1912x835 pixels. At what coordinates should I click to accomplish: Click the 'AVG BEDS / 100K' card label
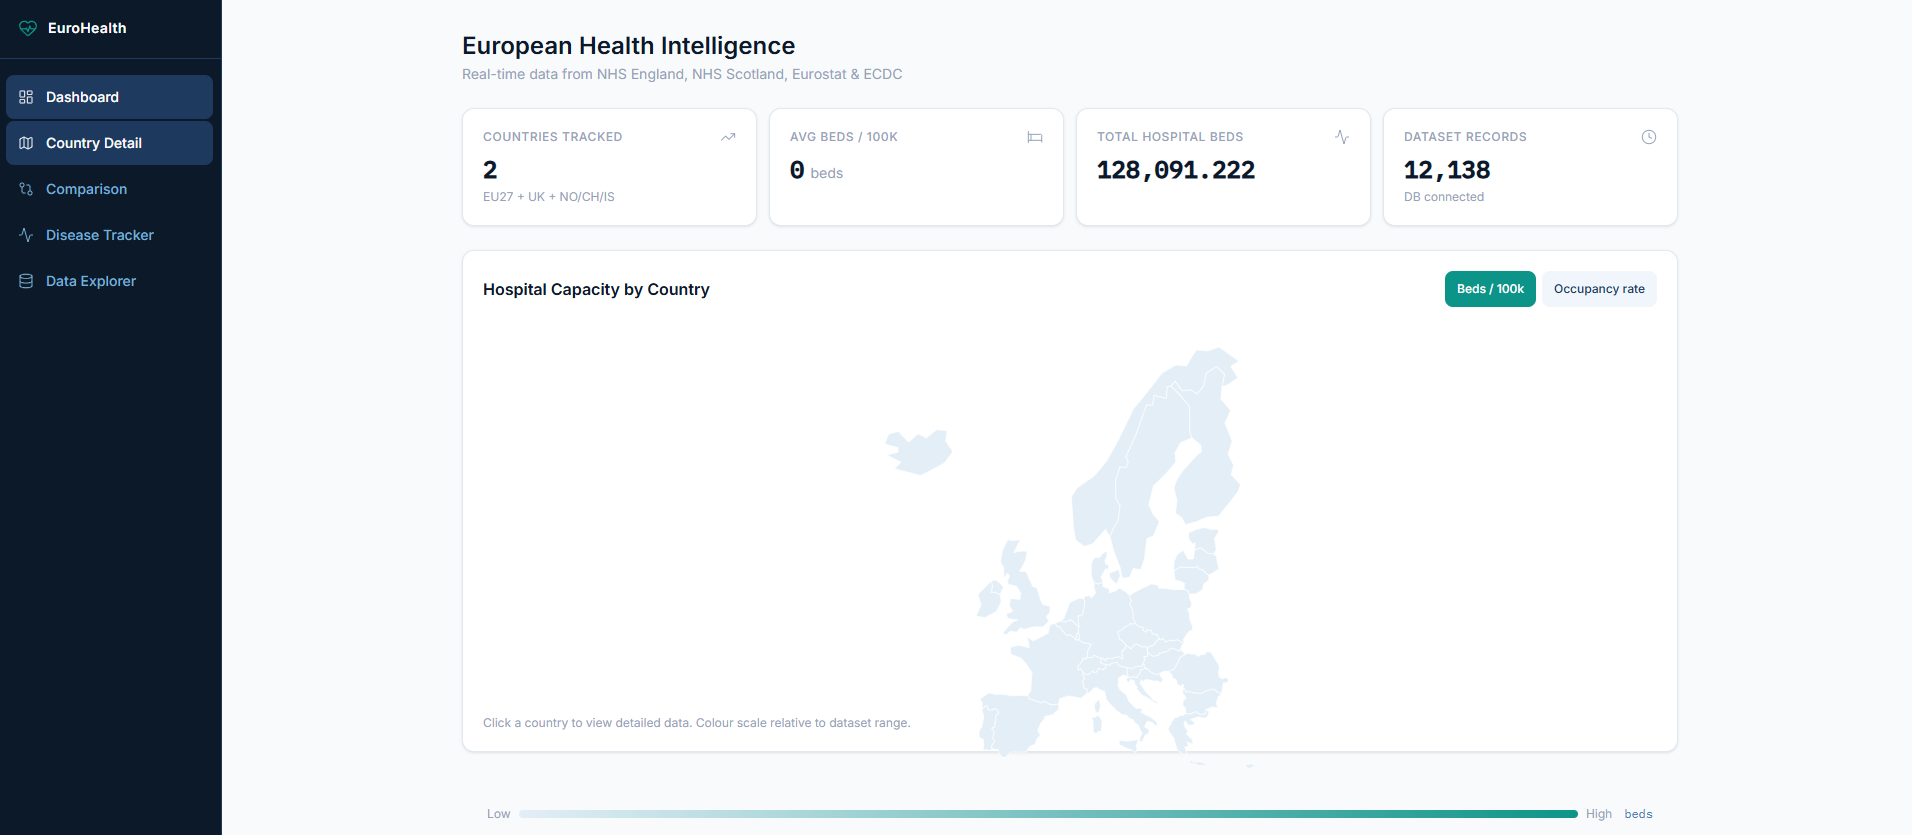(844, 137)
